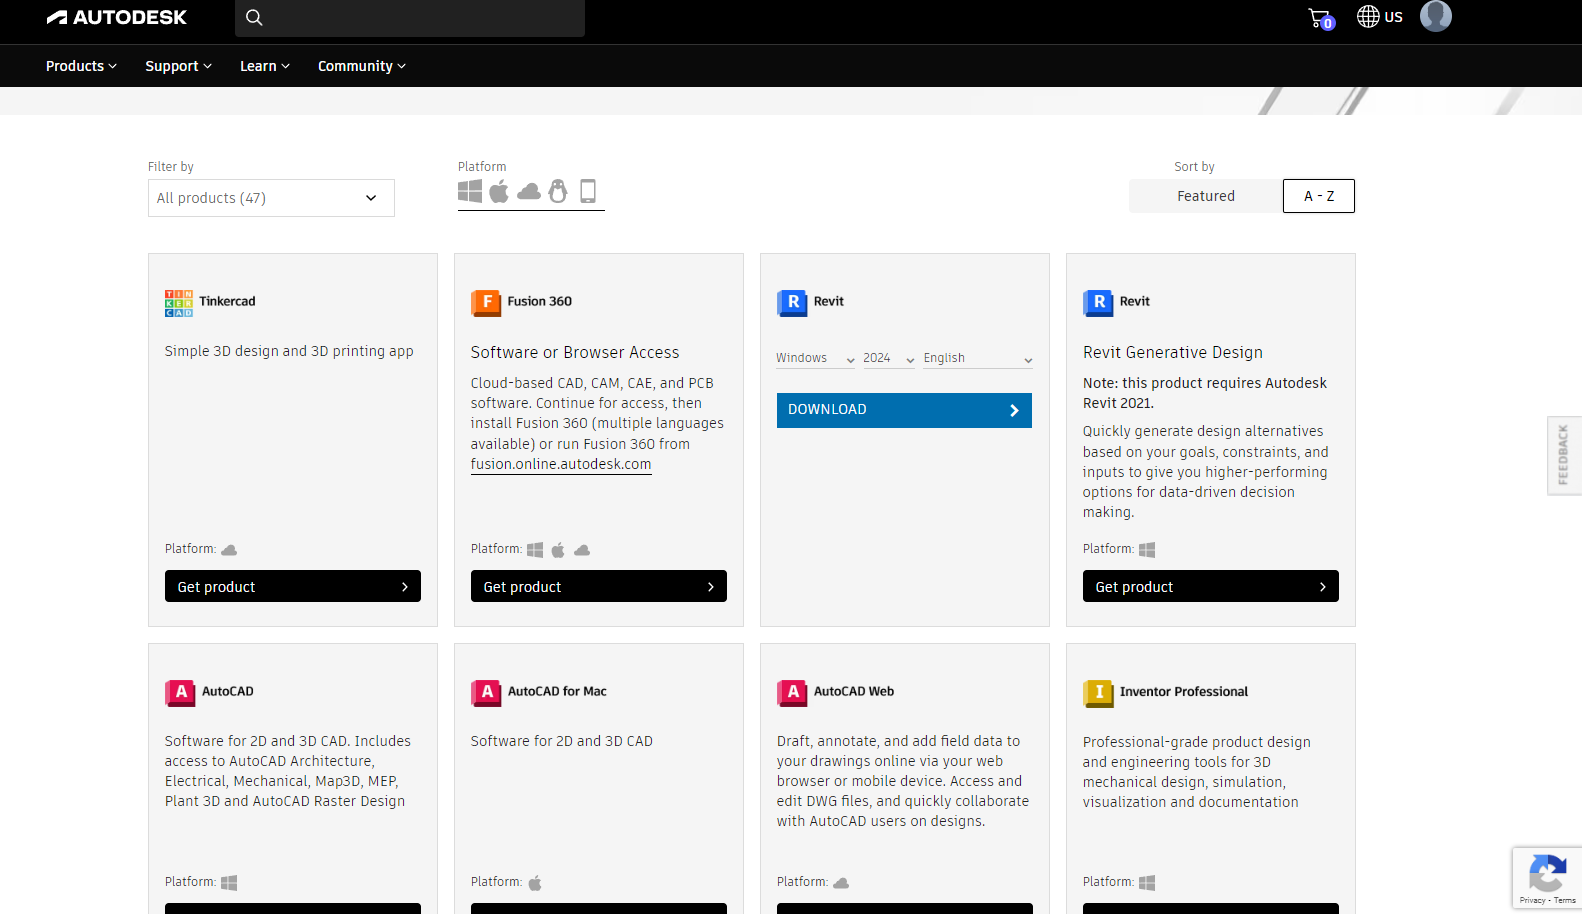Click the Revit icon on the download card
1582x914 pixels.
click(x=792, y=302)
